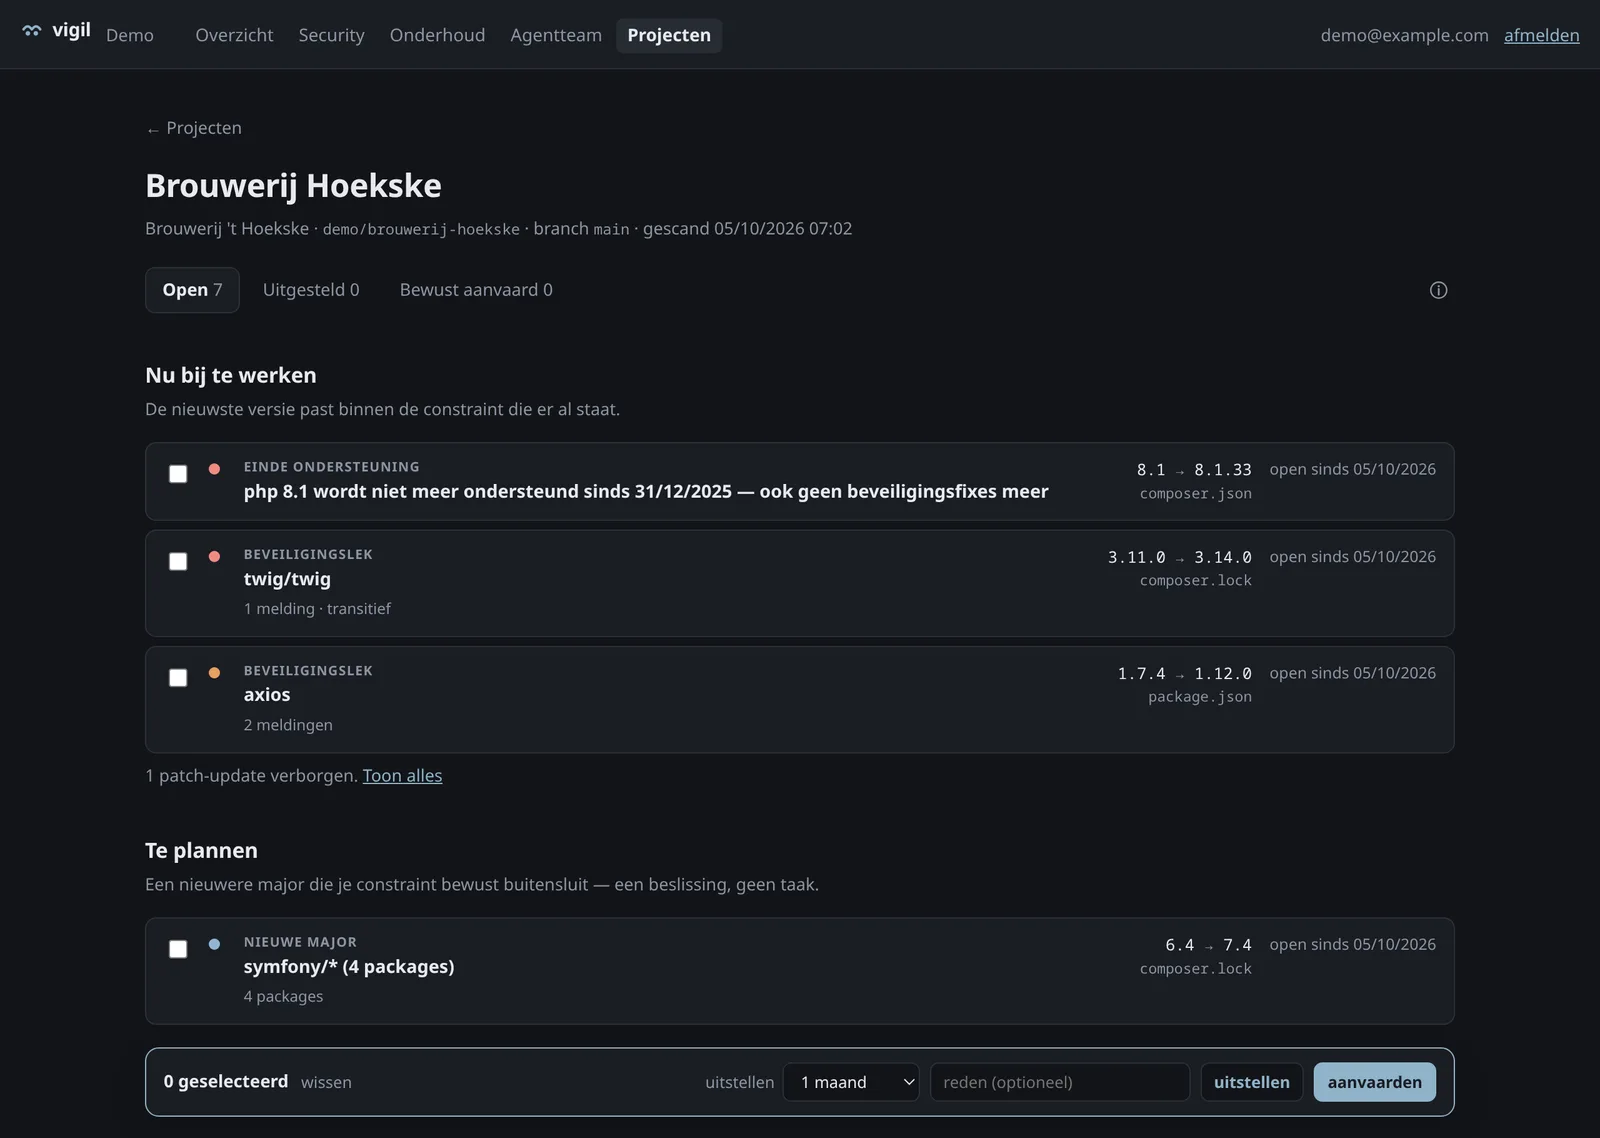Click the composer.json file label
Screen dimensions: 1600x1138
pos(1196,493)
